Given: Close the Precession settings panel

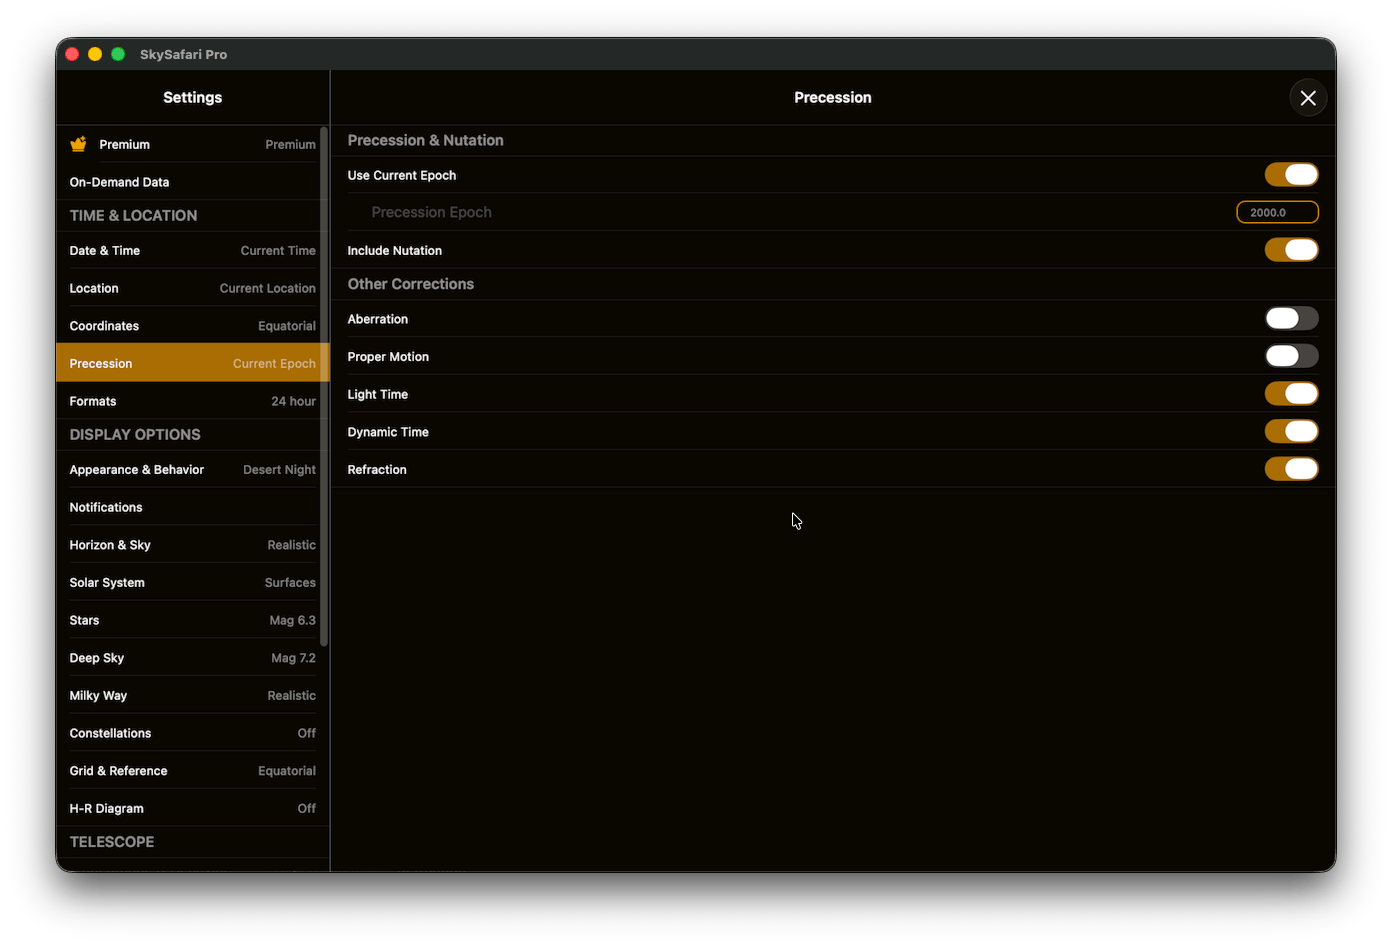Looking at the screenshot, I should [x=1308, y=98].
